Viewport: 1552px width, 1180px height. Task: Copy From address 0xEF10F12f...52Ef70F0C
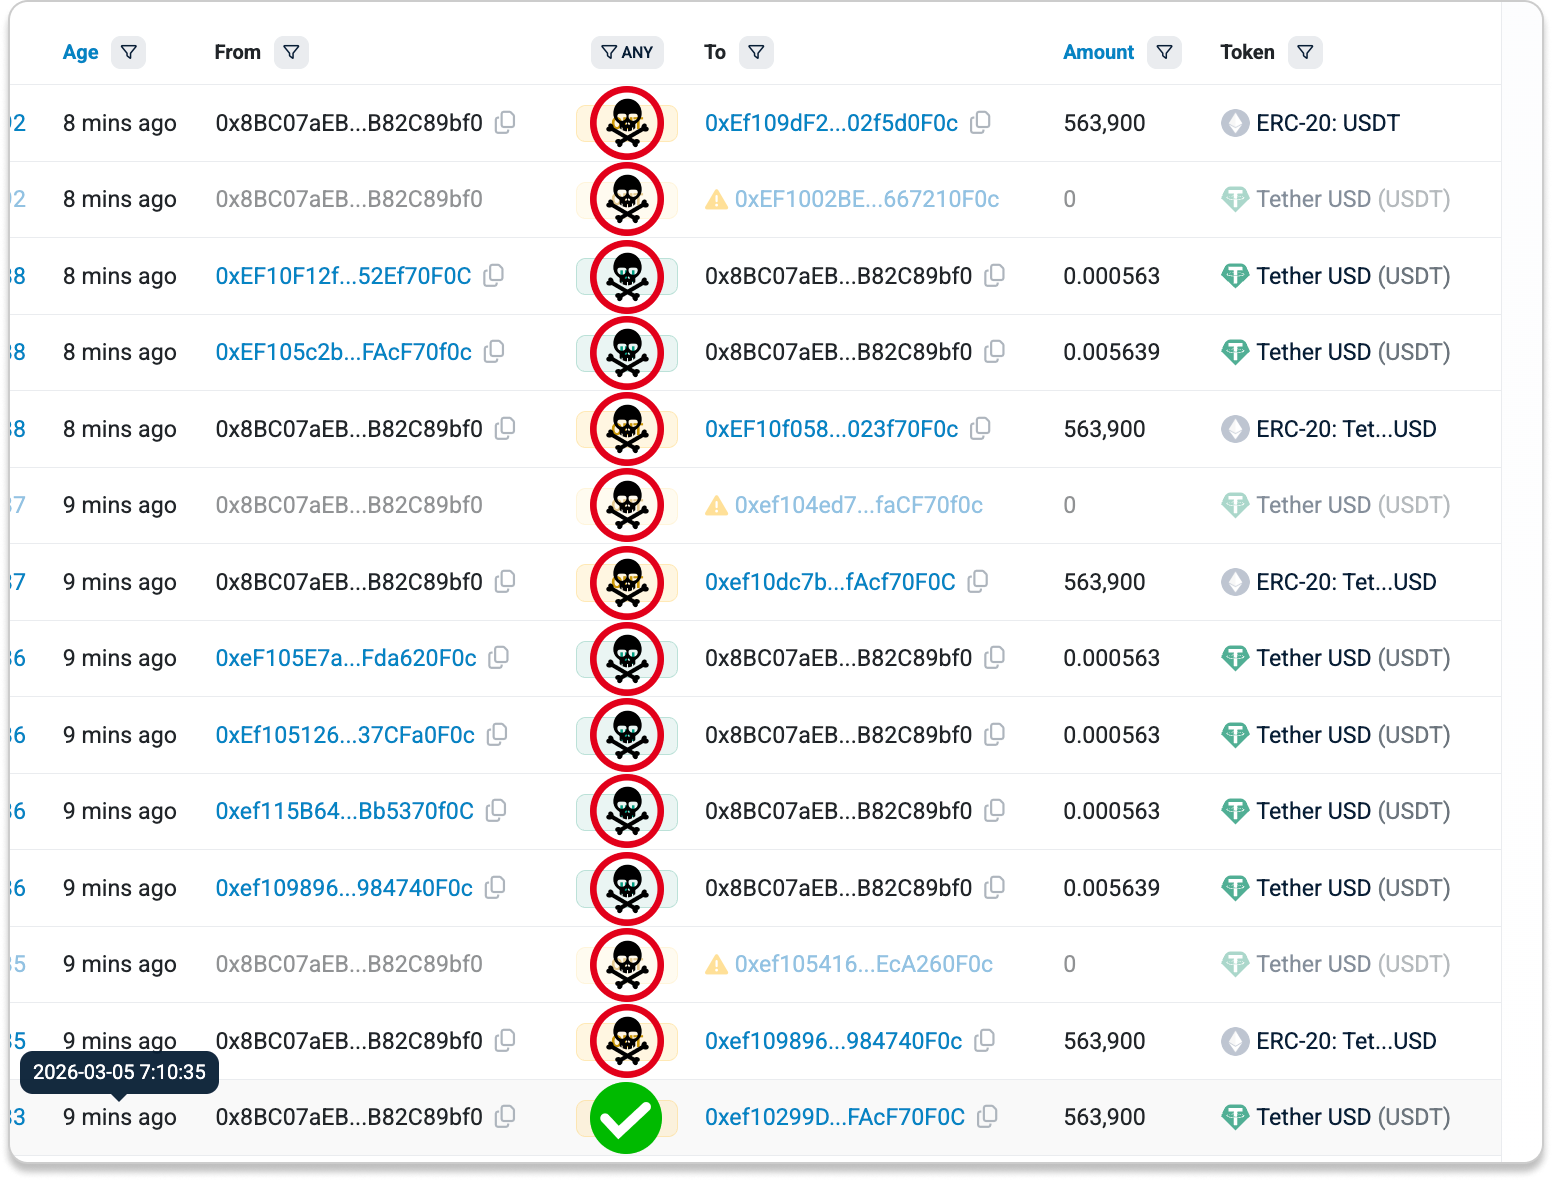[x=494, y=275]
